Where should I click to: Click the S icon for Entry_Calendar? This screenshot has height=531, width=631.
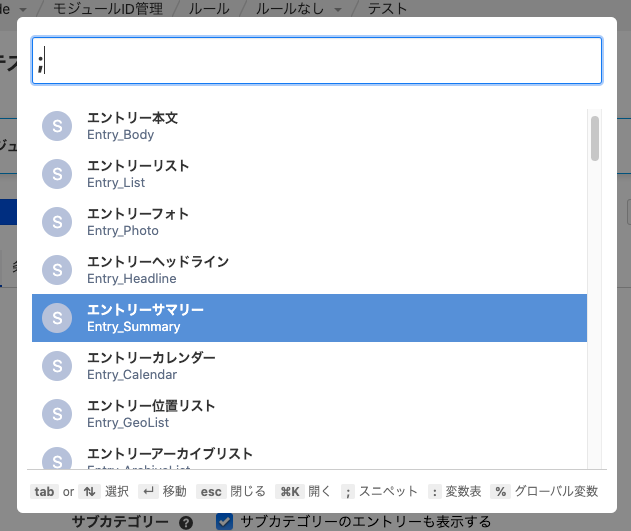57,366
